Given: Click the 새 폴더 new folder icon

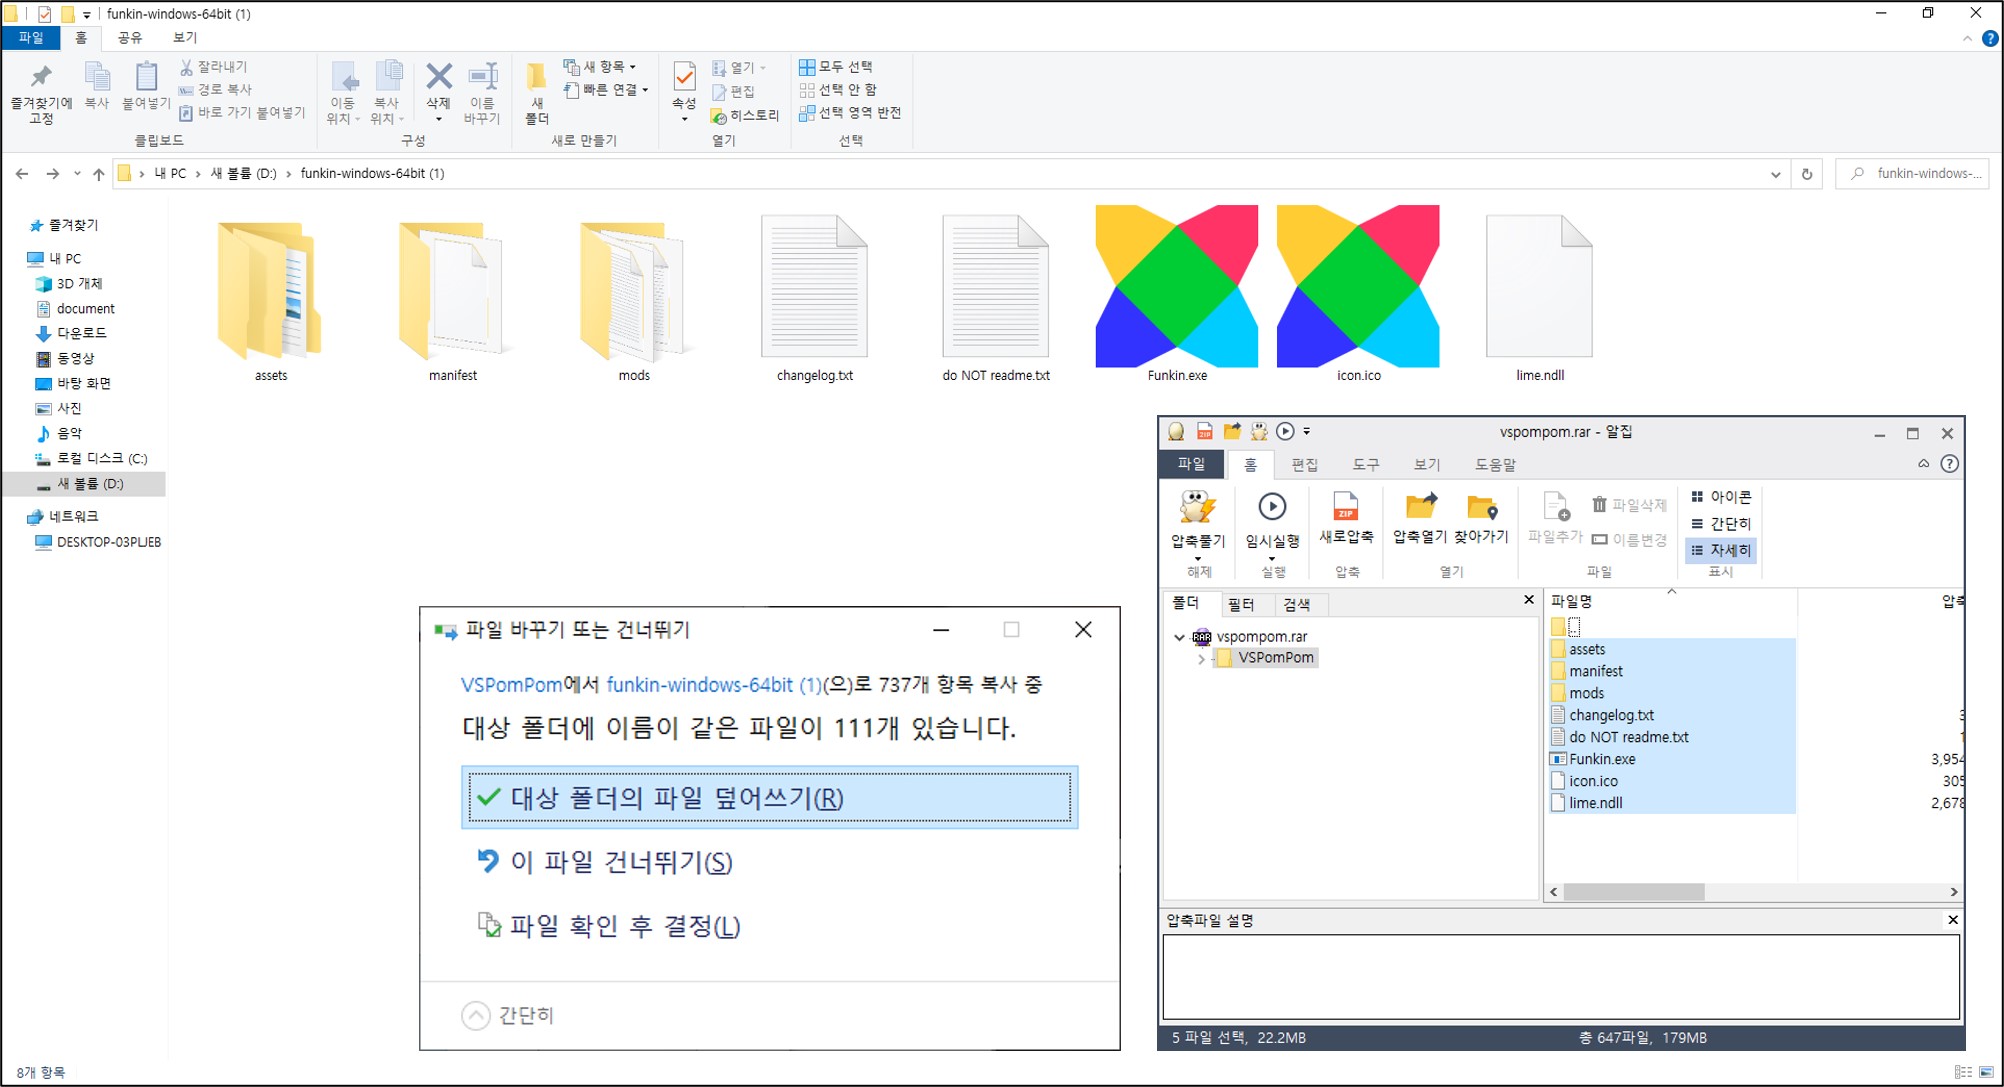Looking at the screenshot, I should point(537,78).
